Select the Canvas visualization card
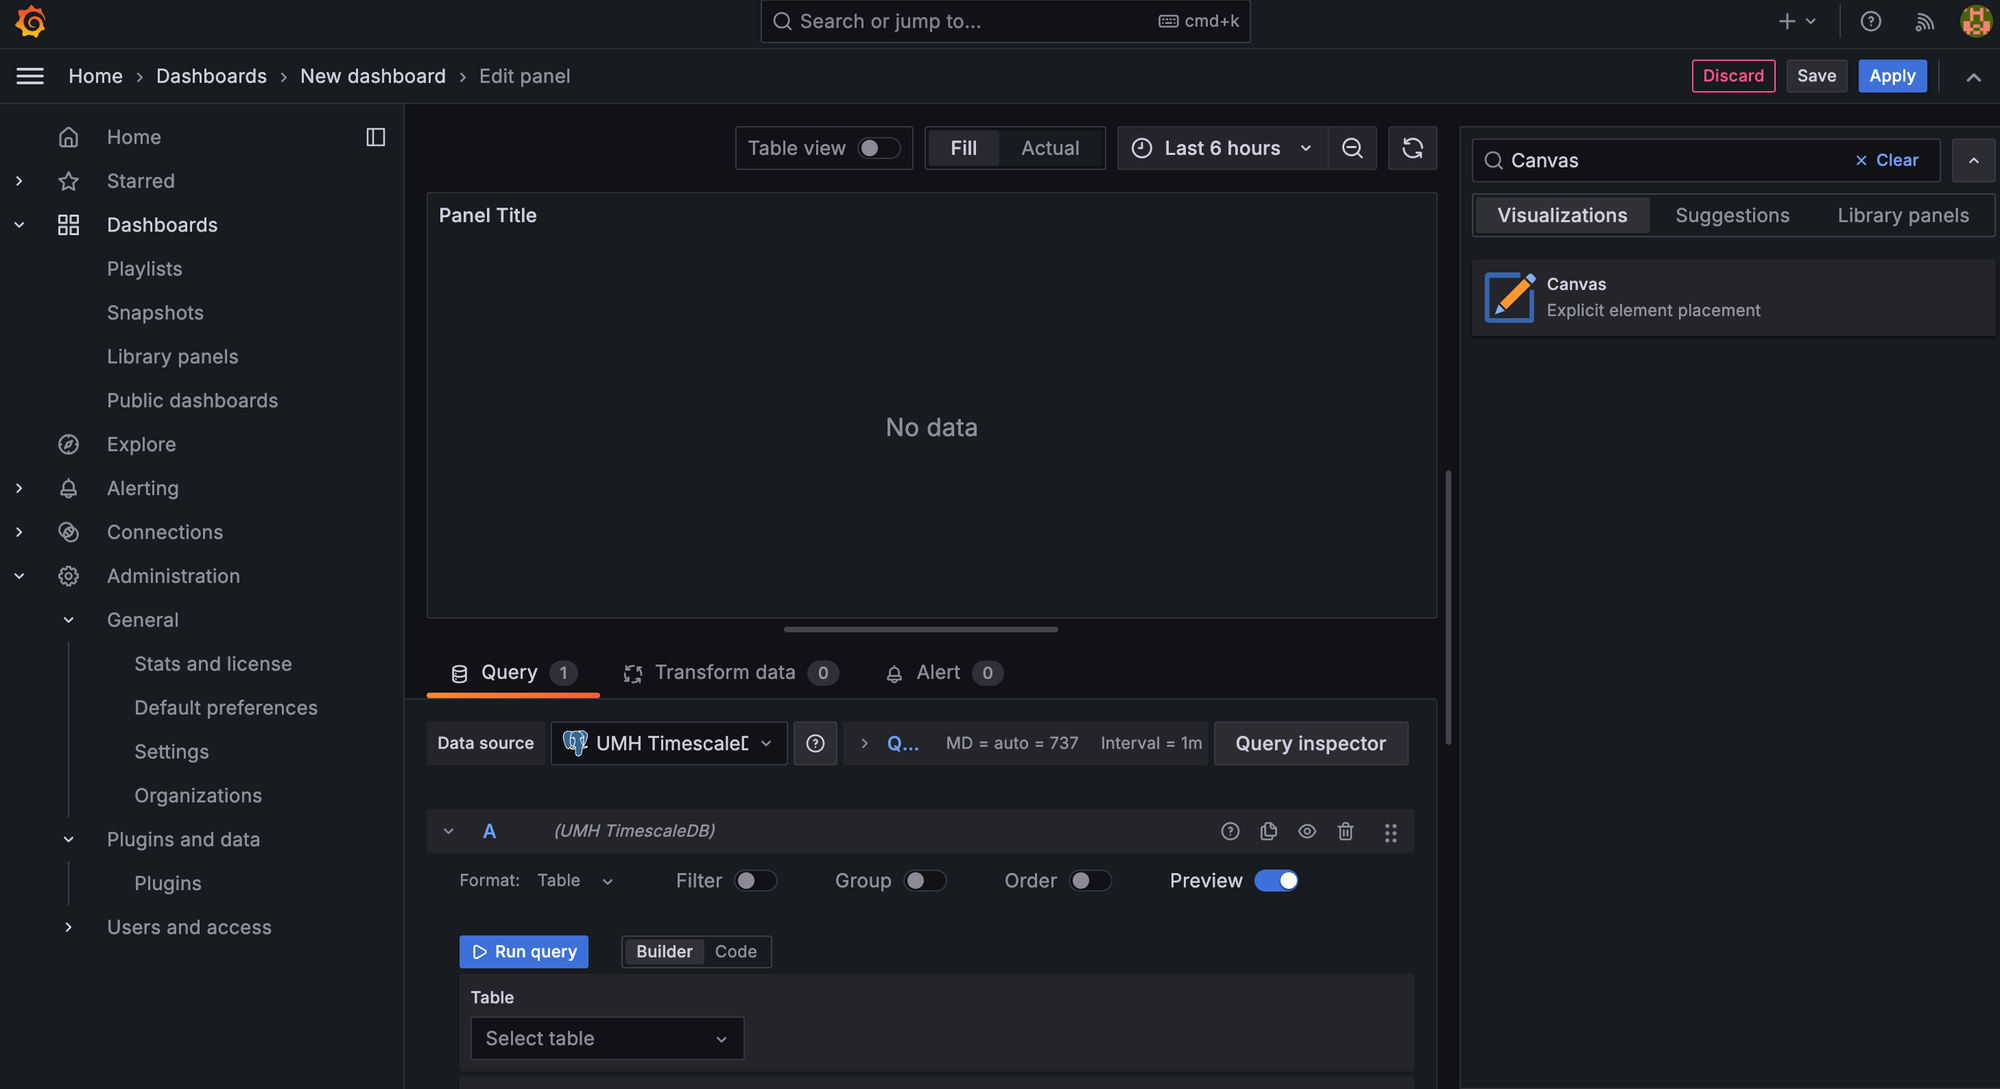This screenshot has height=1089, width=2000. 1732,297
